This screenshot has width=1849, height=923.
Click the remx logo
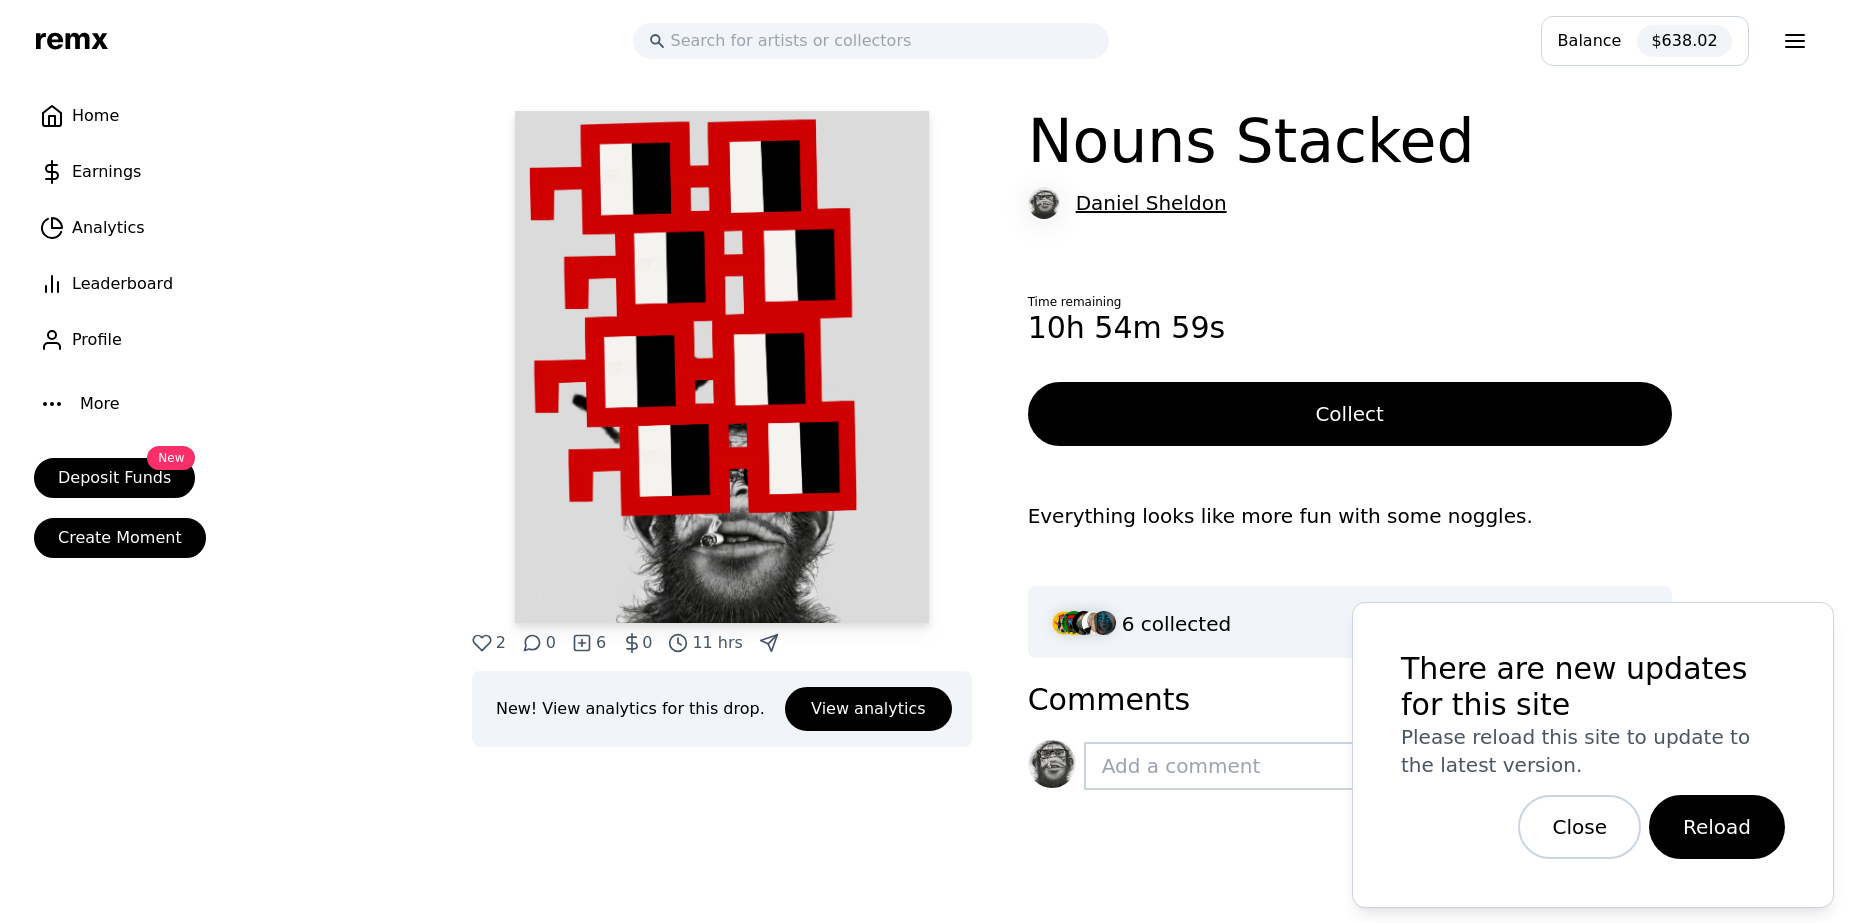tap(71, 40)
